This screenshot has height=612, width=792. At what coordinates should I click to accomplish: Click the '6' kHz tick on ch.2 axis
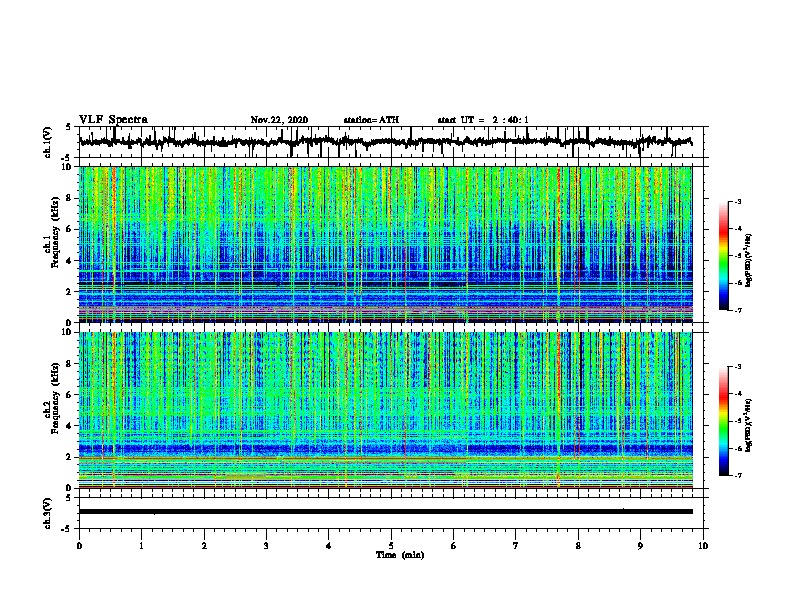[69, 395]
